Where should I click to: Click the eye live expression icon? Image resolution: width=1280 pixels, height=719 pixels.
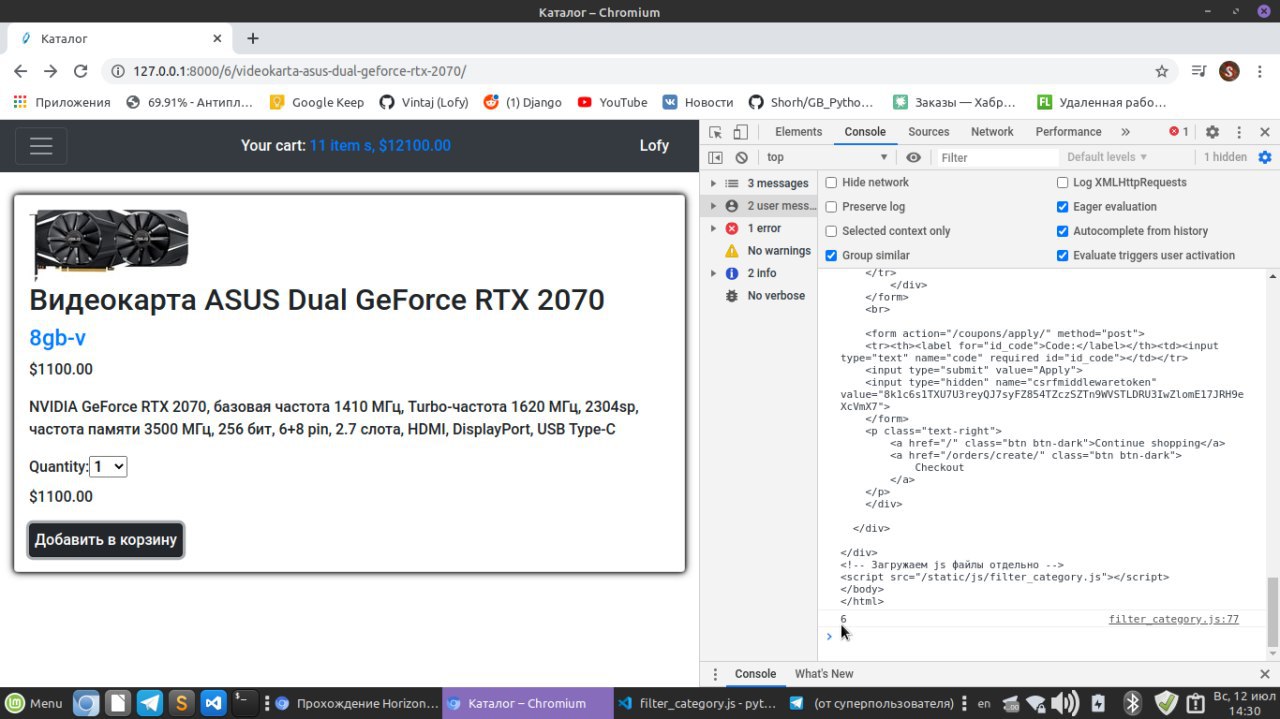coord(913,157)
